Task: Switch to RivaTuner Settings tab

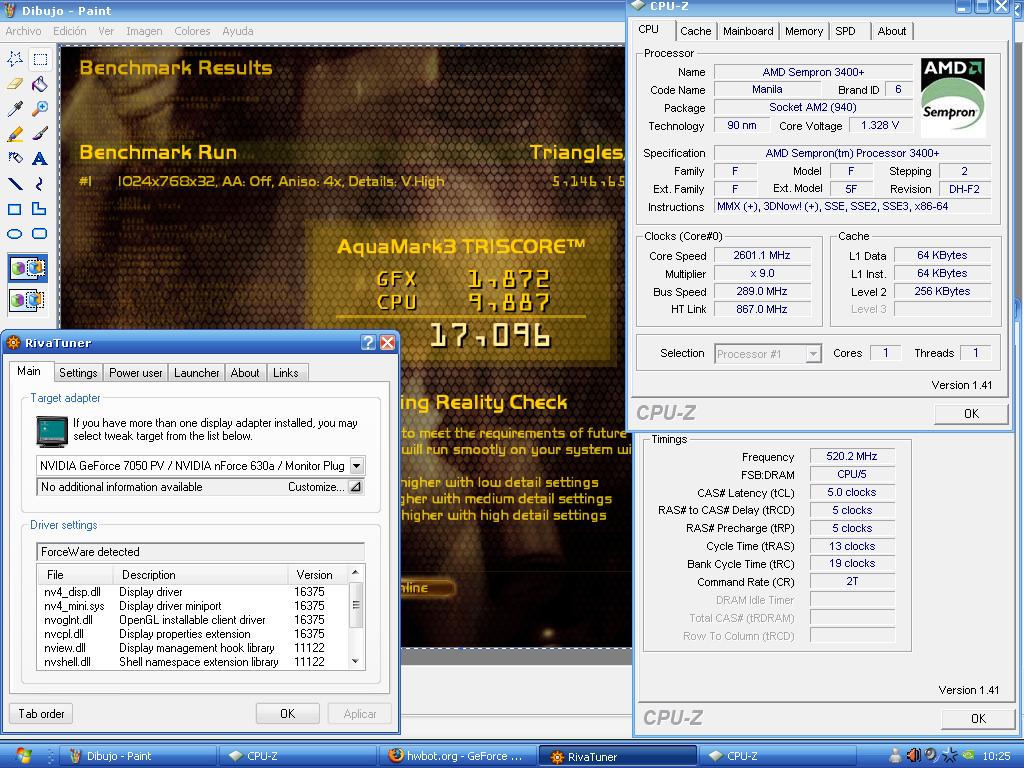Action: pyautogui.click(x=78, y=372)
